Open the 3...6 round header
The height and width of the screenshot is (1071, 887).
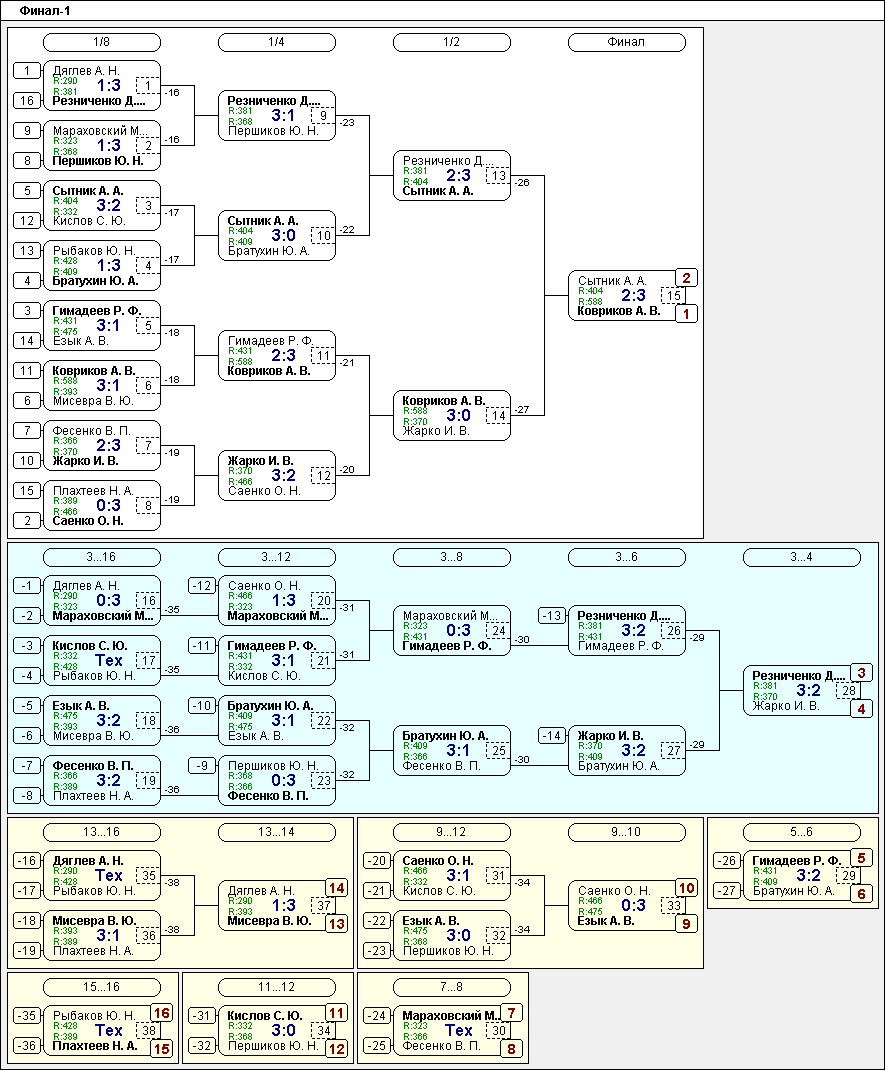(x=626, y=557)
